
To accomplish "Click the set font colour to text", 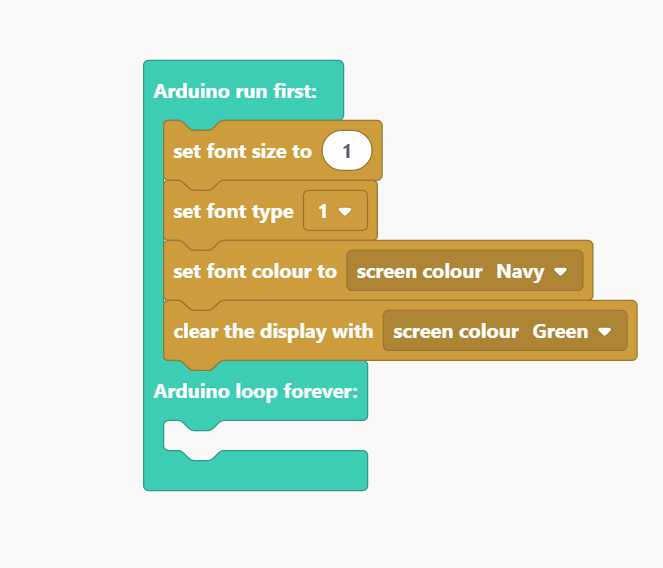I will 255,271.
